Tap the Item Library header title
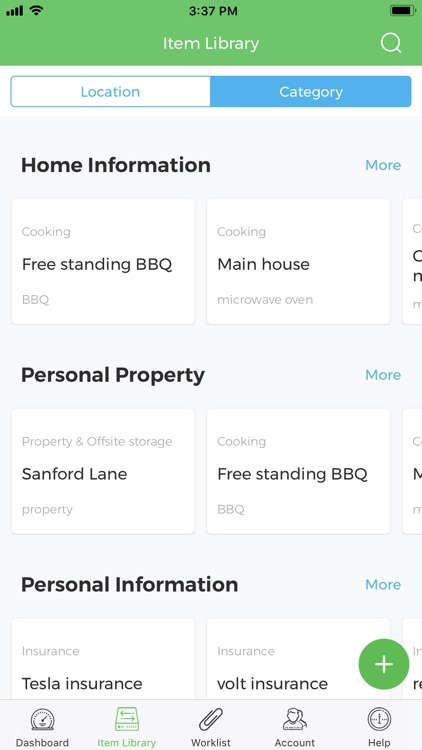This screenshot has height=750, width=422. [211, 44]
